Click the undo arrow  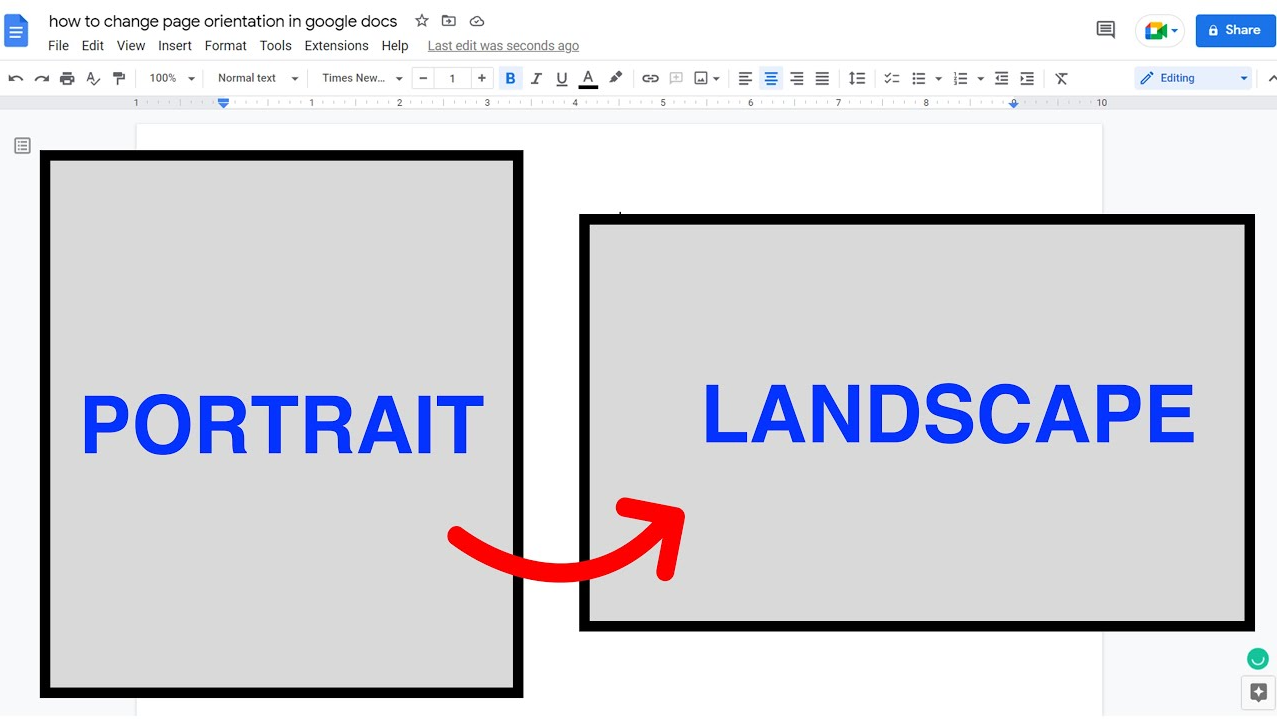click(x=16, y=78)
